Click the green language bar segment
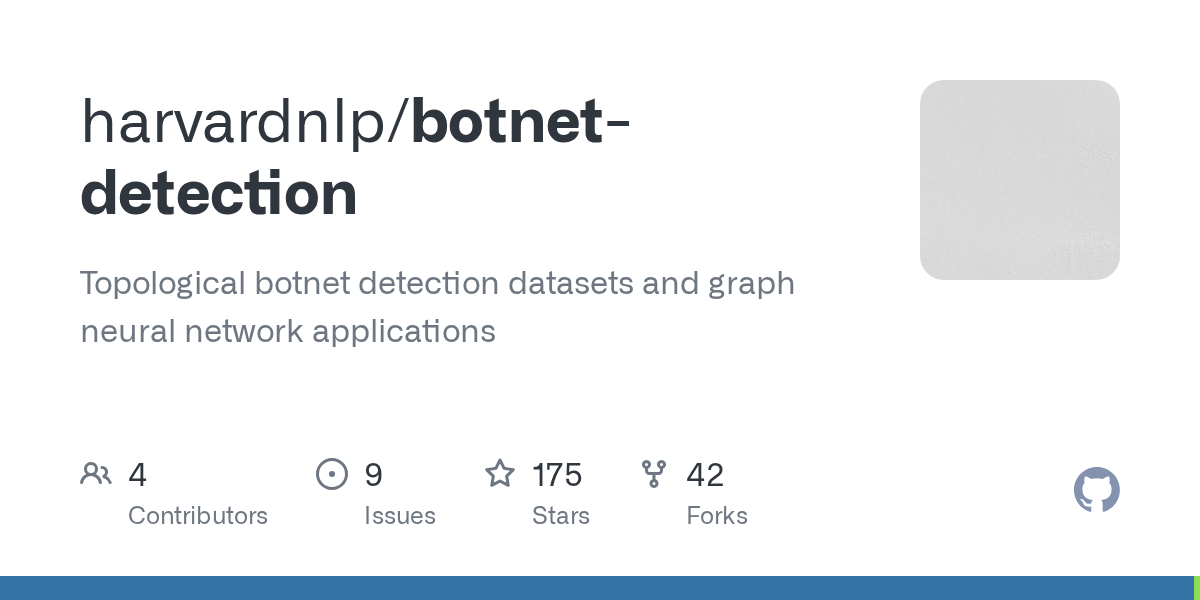1200x600 pixels. [1197, 588]
